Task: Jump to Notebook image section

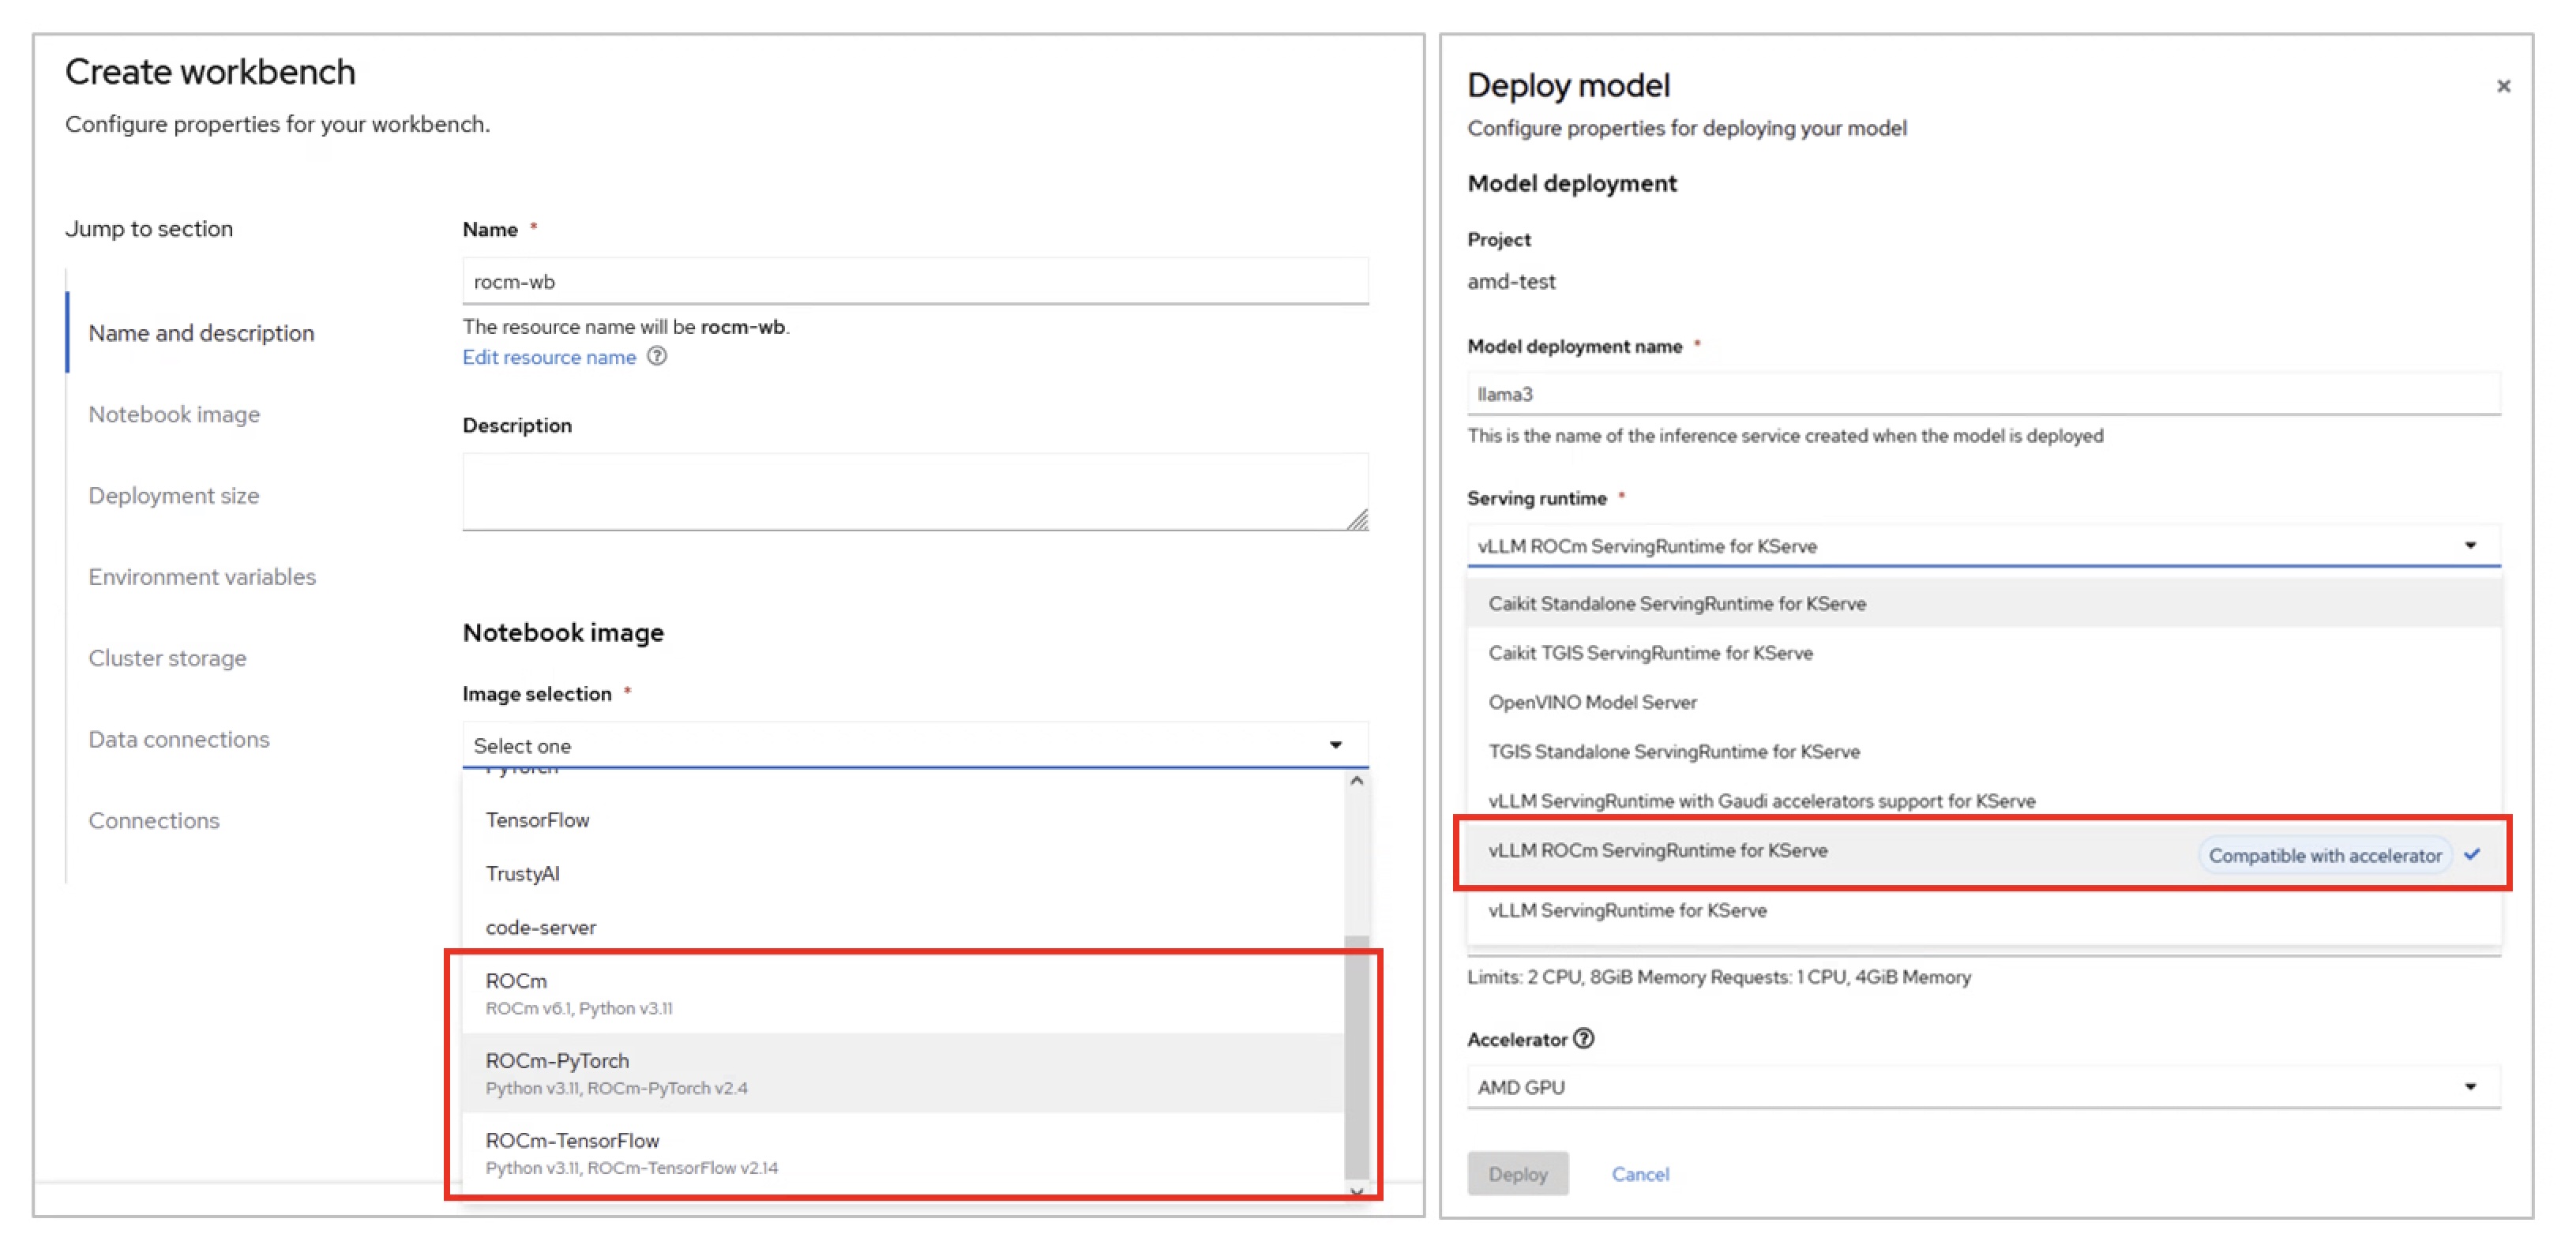Action: (x=174, y=414)
